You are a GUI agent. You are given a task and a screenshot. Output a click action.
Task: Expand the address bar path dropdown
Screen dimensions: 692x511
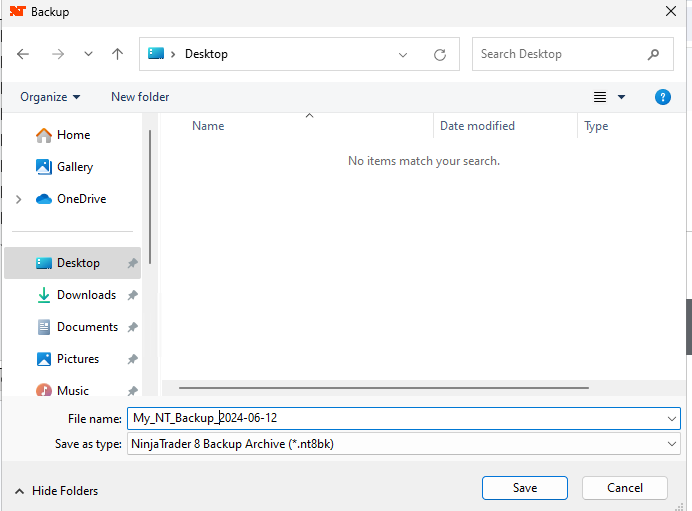[403, 54]
